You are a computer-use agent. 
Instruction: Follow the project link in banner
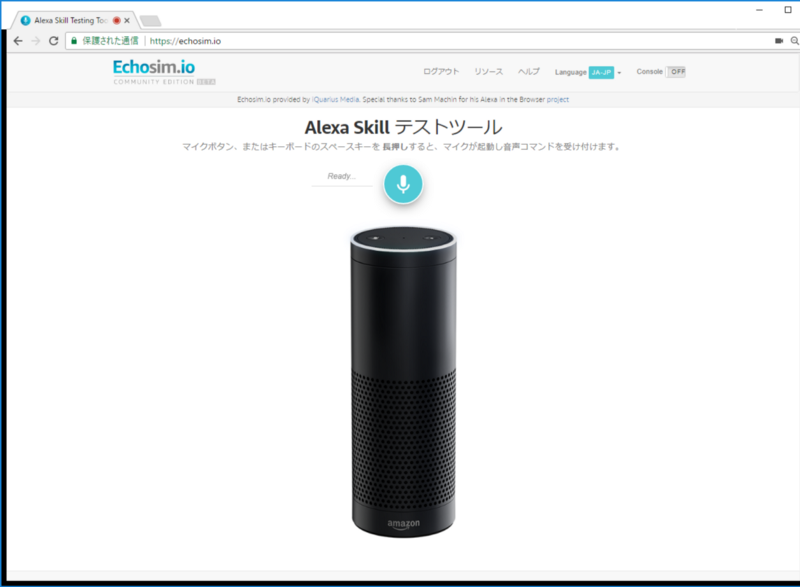click(x=558, y=99)
